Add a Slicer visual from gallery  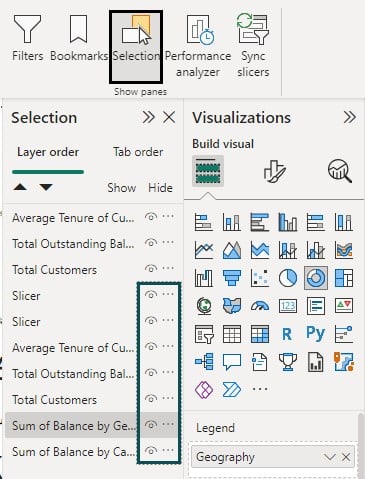204,334
